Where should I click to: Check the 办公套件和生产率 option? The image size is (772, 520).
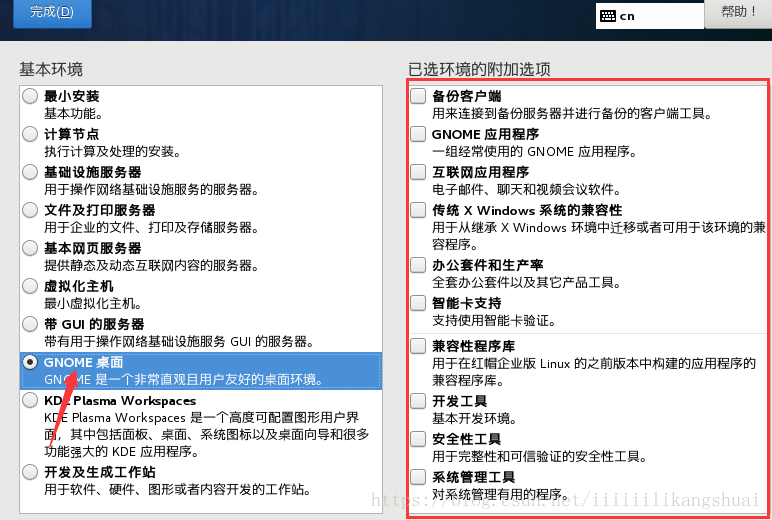point(418,265)
